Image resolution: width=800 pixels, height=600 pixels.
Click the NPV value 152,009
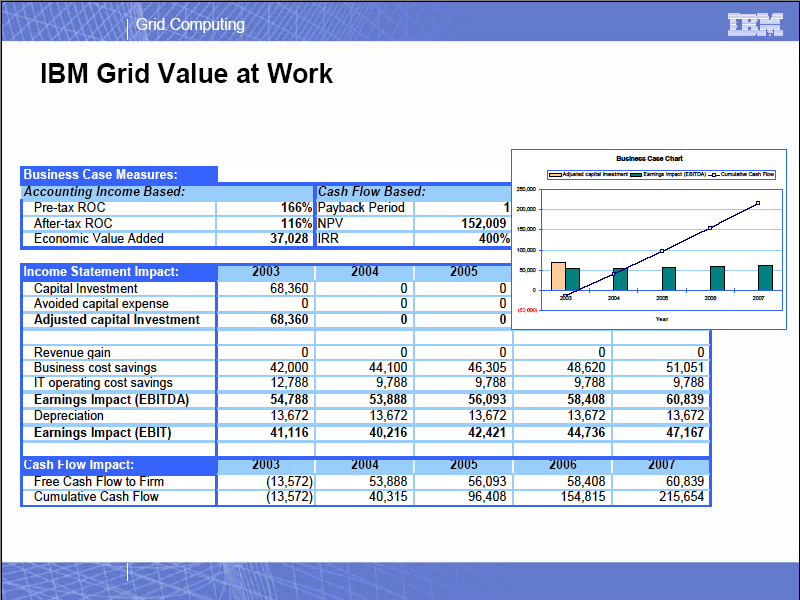(x=484, y=223)
